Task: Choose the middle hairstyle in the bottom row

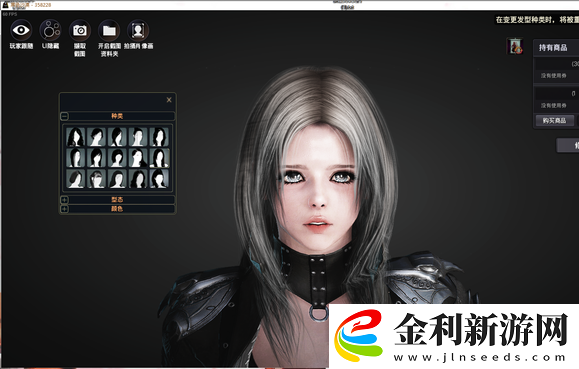Action: (117, 179)
